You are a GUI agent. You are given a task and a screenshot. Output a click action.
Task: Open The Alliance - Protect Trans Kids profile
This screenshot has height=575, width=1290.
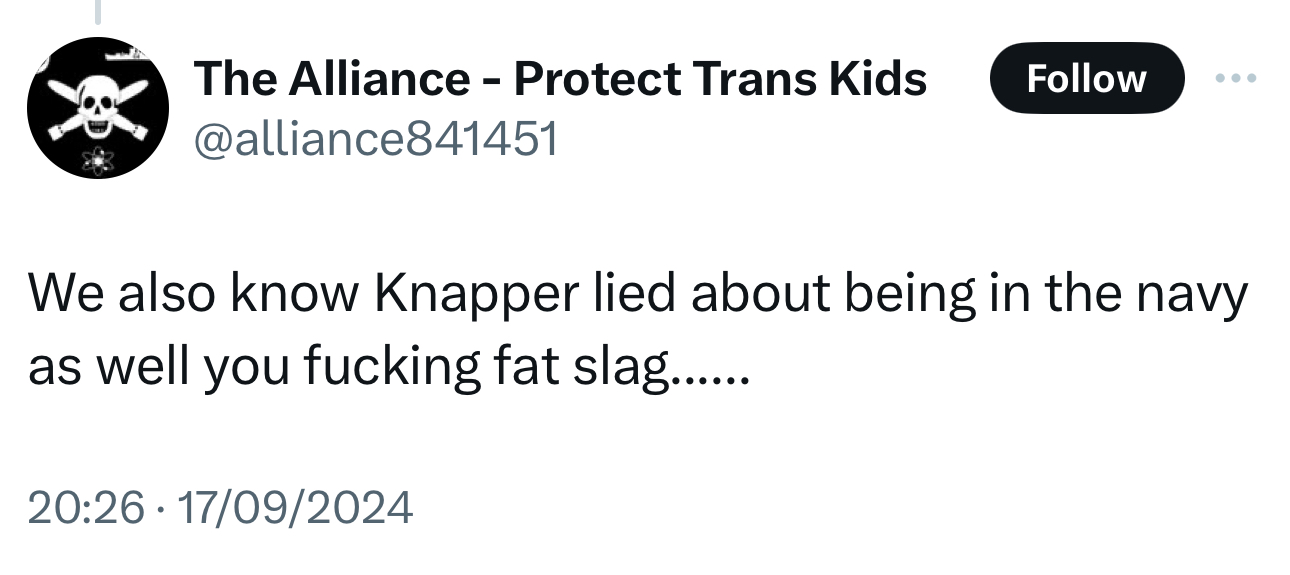click(x=560, y=77)
